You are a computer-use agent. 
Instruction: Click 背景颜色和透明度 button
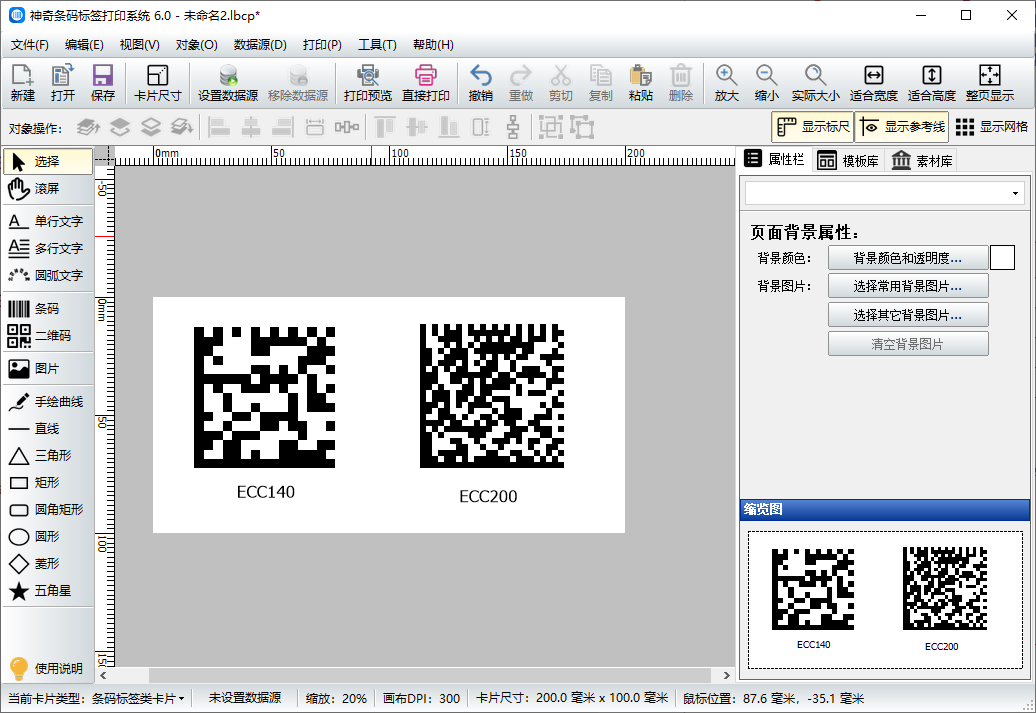pyautogui.click(x=908, y=258)
